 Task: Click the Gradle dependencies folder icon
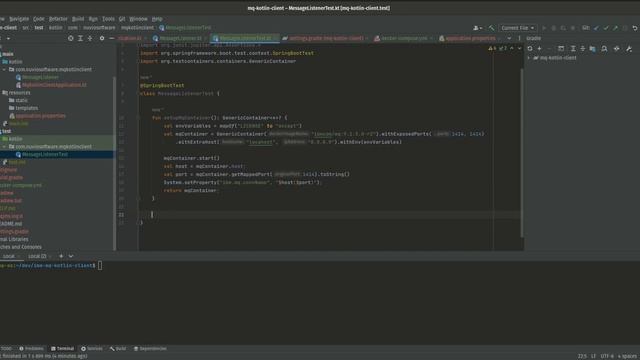coord(593,49)
